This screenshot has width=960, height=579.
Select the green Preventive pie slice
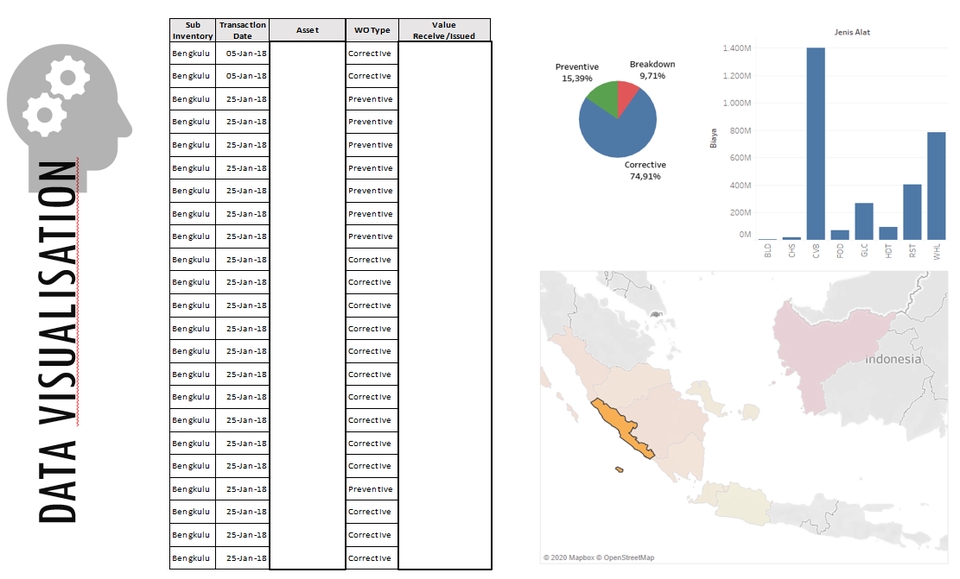603,98
